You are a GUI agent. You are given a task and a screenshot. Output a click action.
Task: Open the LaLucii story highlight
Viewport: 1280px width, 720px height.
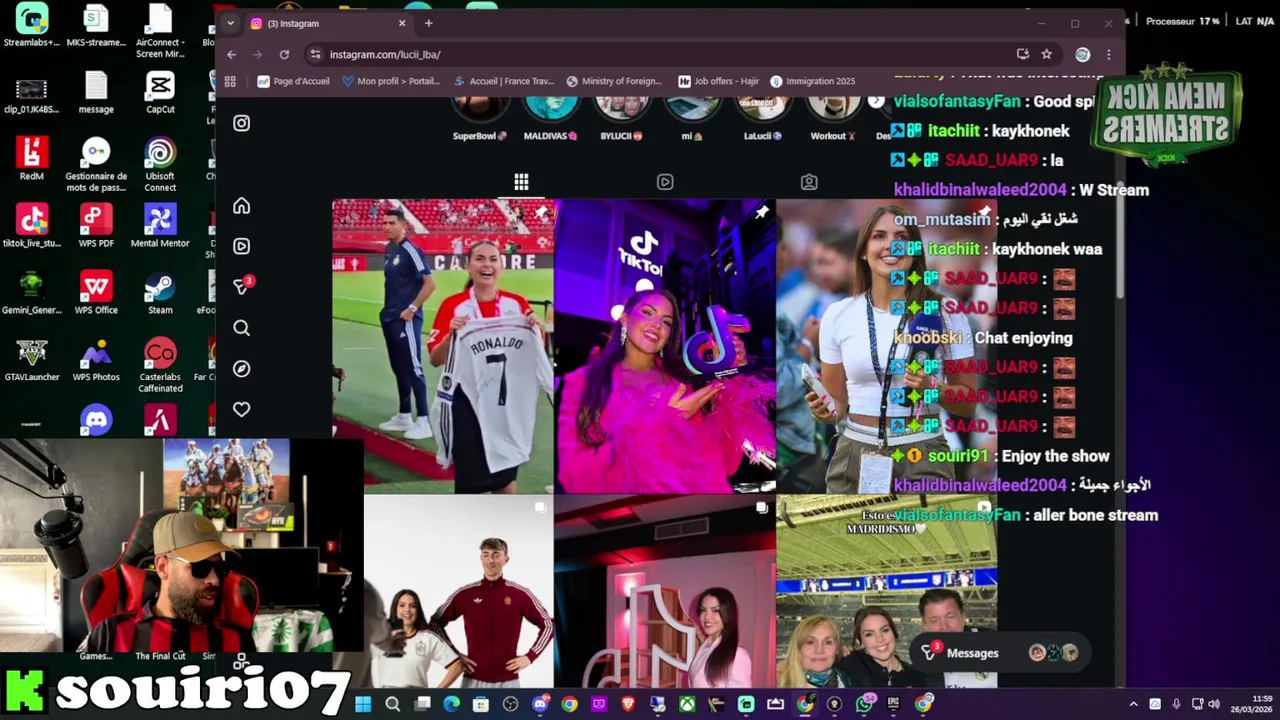(x=763, y=119)
